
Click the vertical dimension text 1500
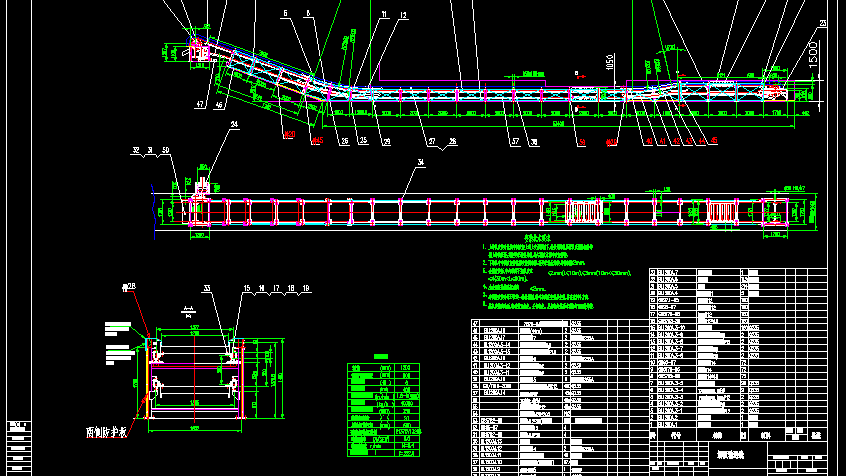click(814, 55)
